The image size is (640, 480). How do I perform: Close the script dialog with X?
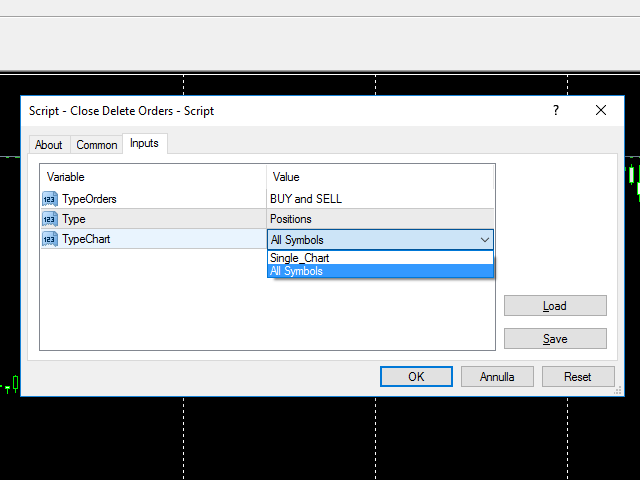click(601, 110)
